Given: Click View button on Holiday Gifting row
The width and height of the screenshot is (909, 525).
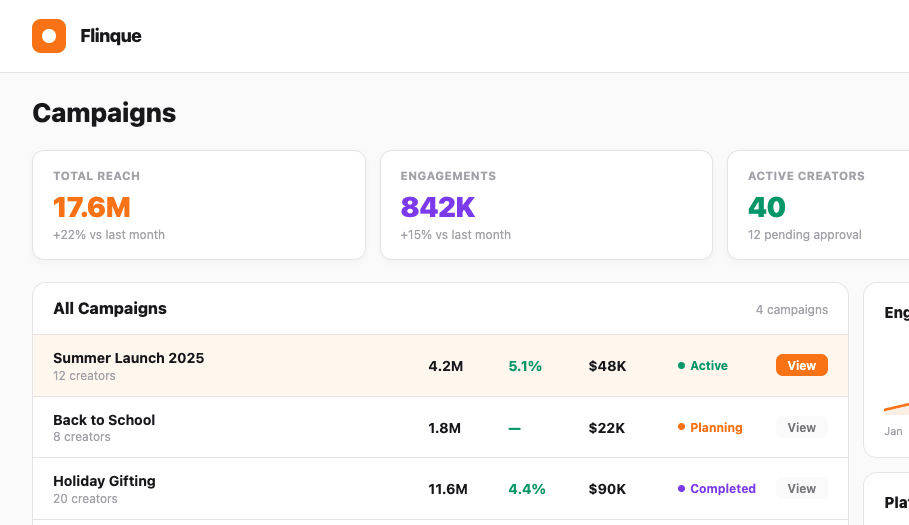Looking at the screenshot, I should 801,489.
